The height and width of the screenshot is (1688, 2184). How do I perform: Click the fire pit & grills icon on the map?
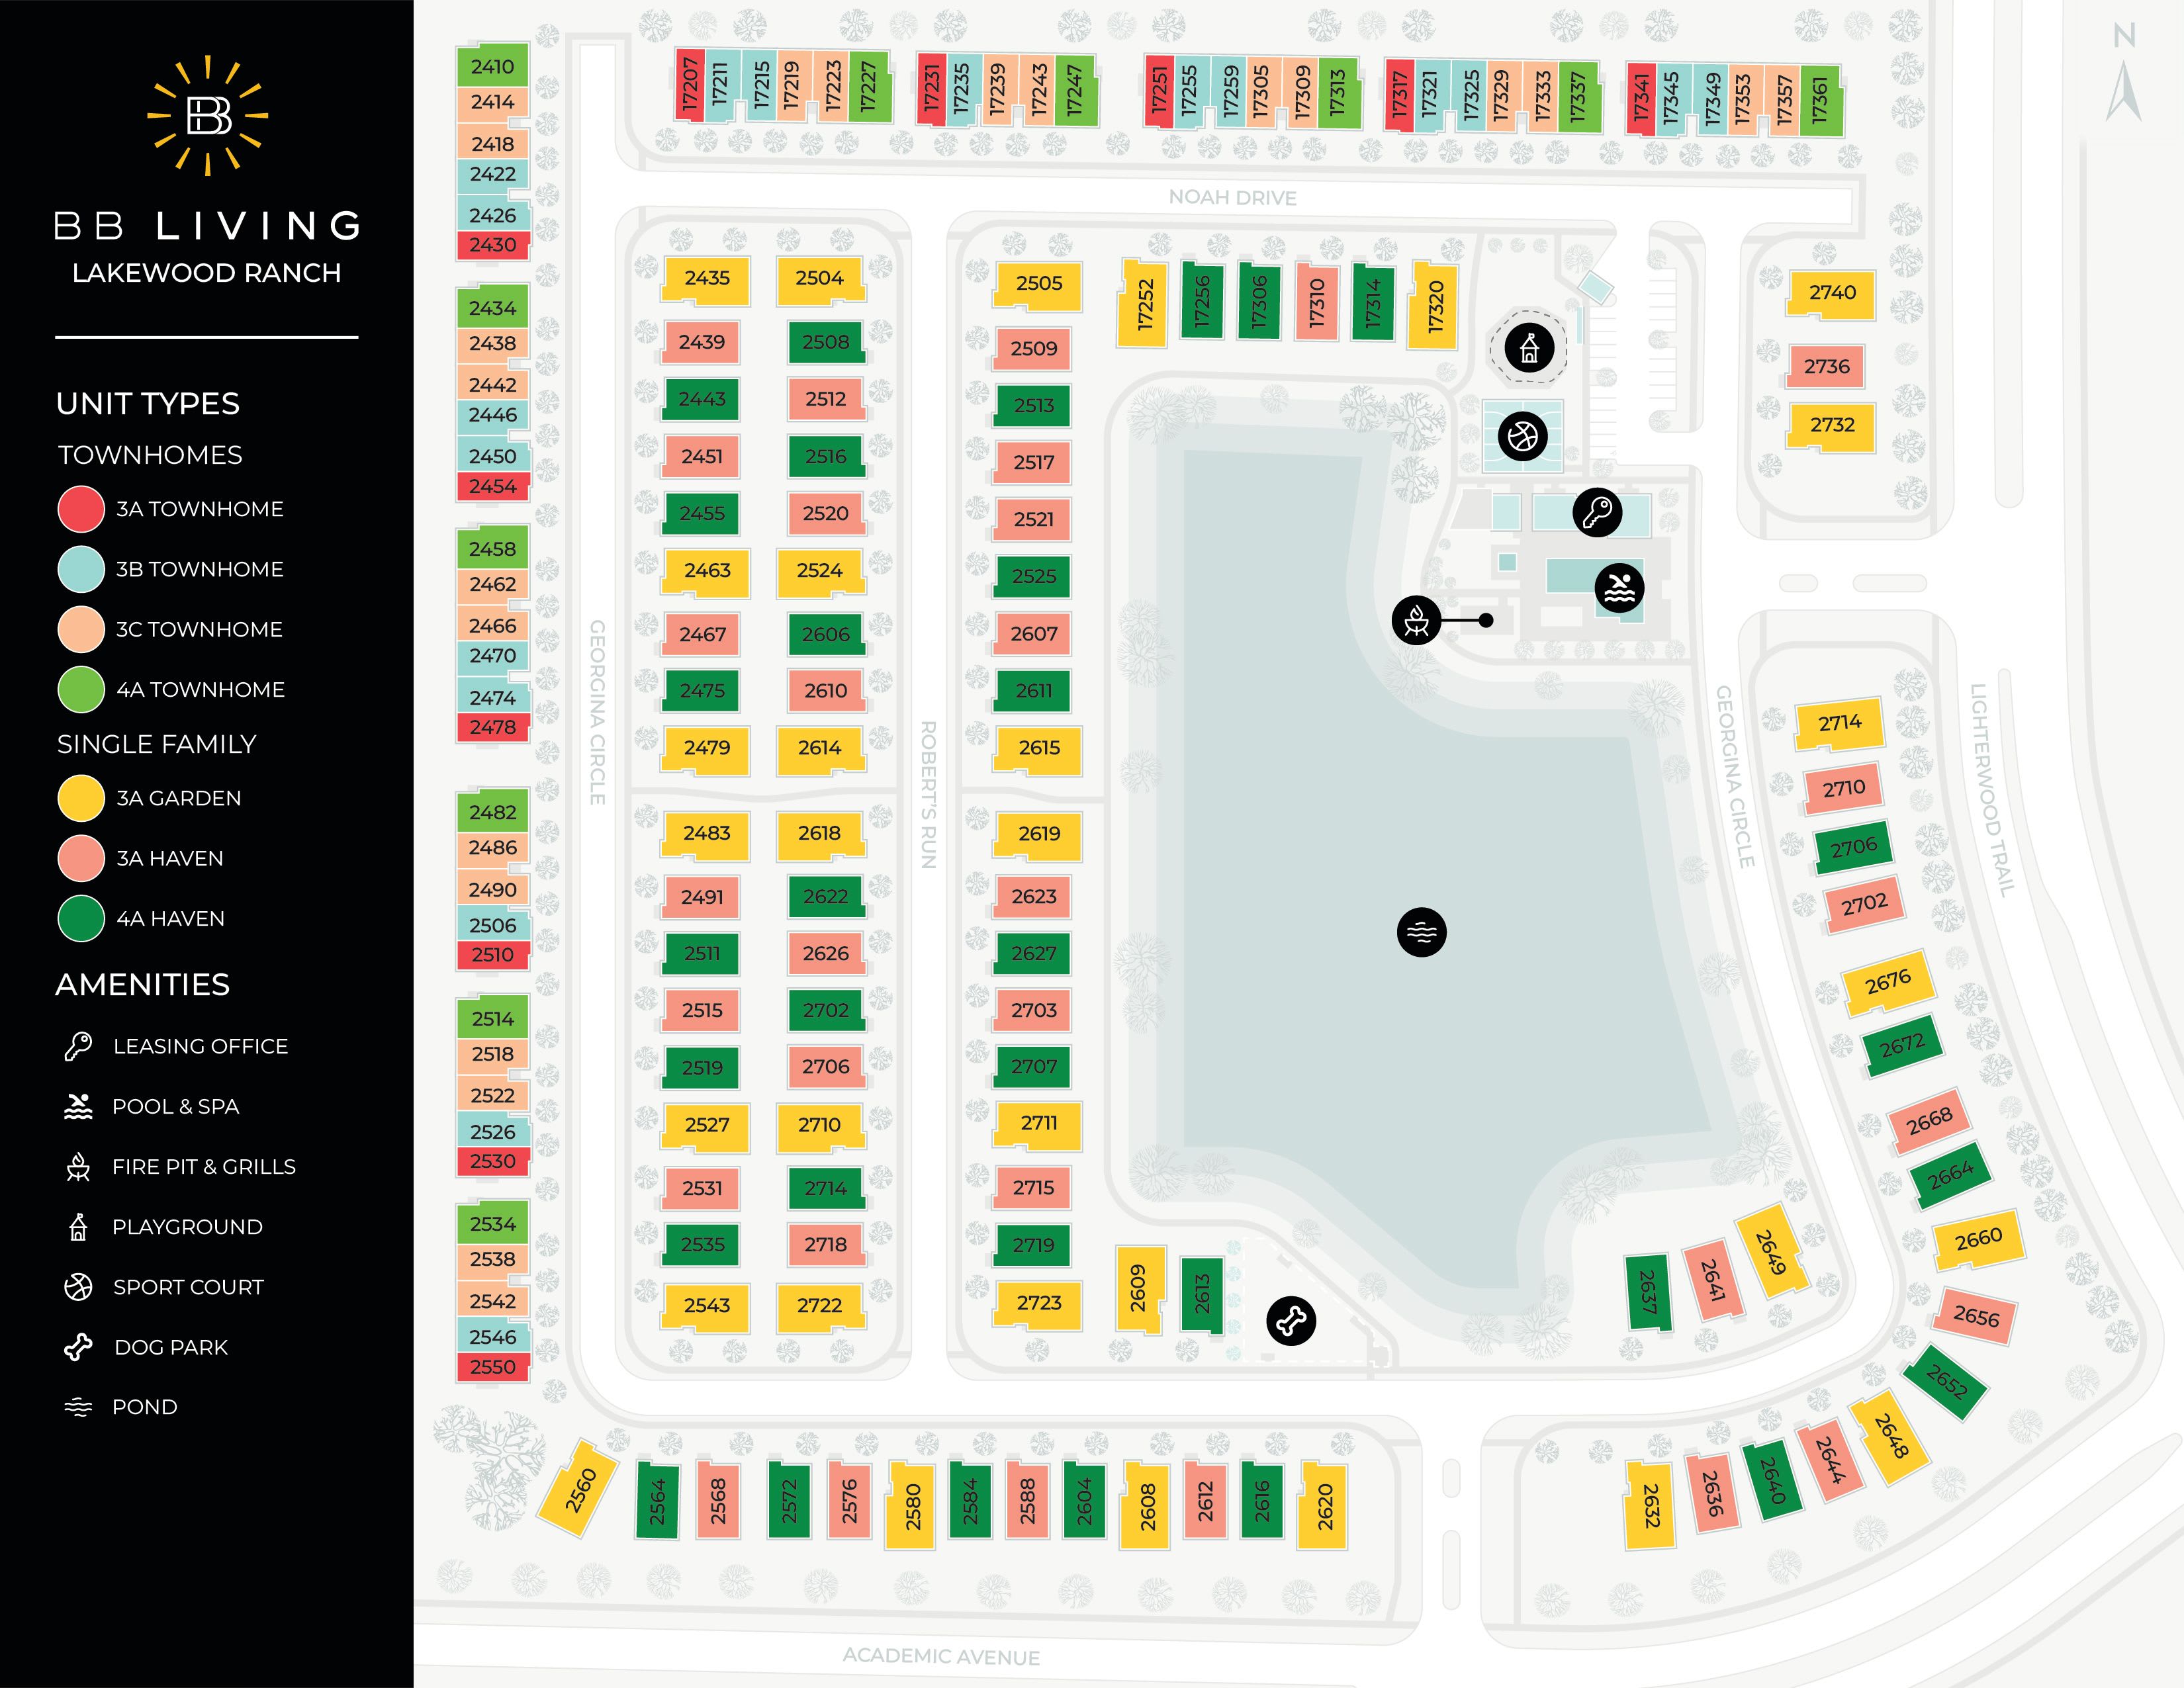click(x=1417, y=620)
